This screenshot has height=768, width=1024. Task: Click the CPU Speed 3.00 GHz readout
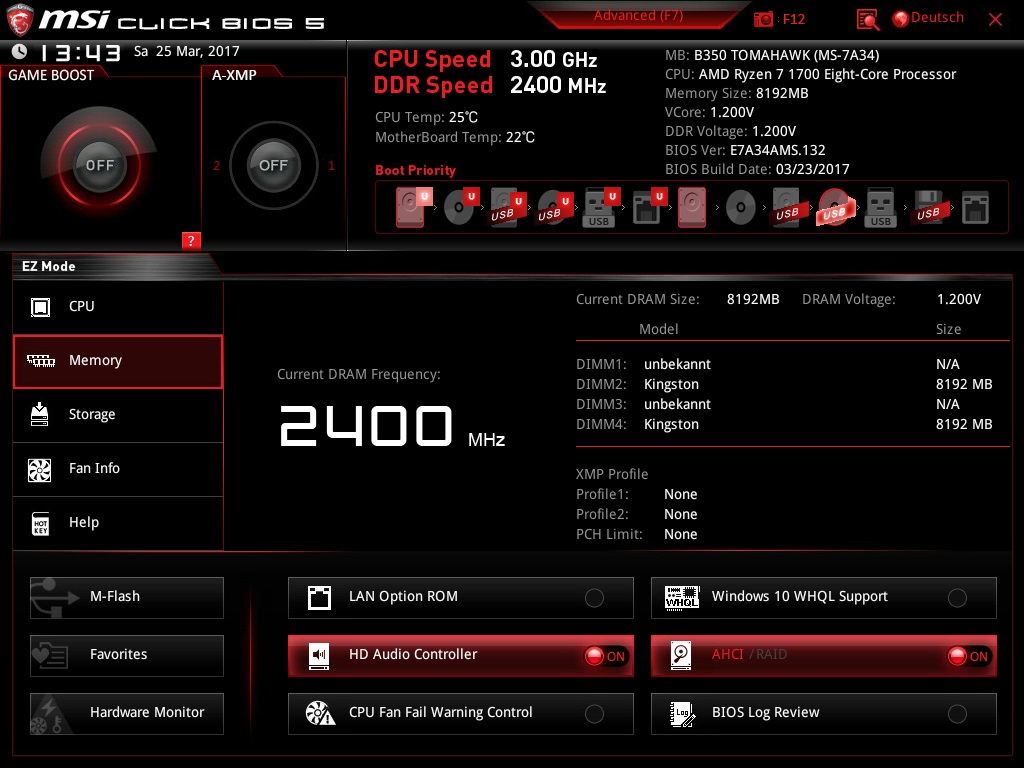tap(485, 59)
